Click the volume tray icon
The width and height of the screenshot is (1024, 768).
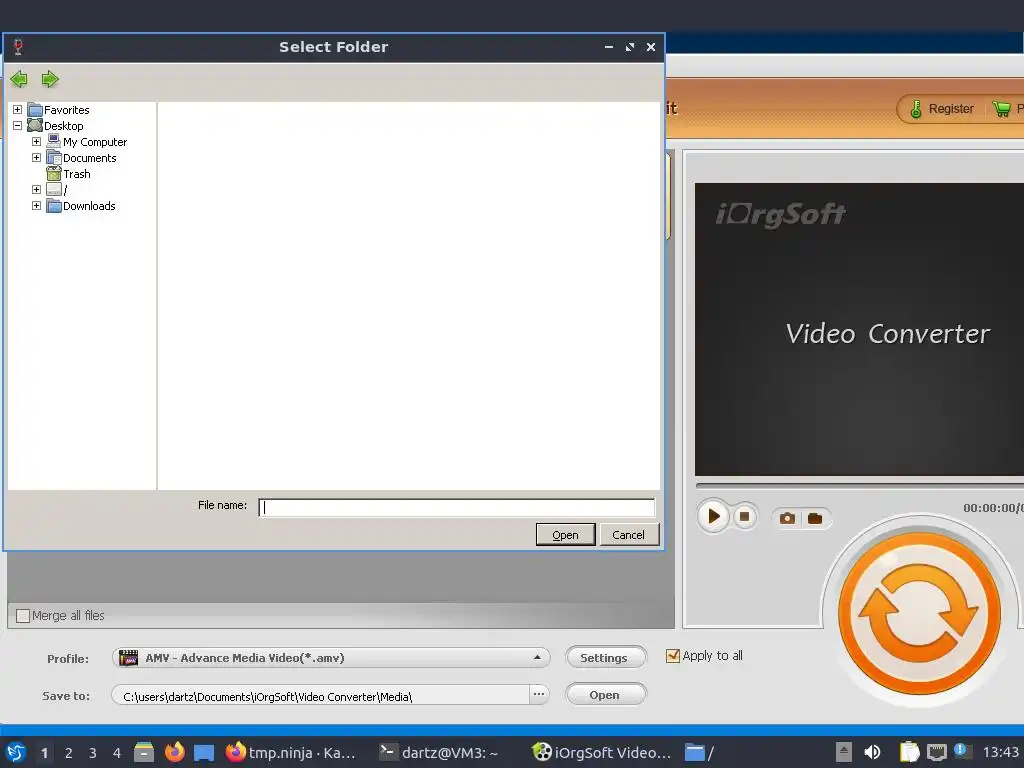point(872,752)
